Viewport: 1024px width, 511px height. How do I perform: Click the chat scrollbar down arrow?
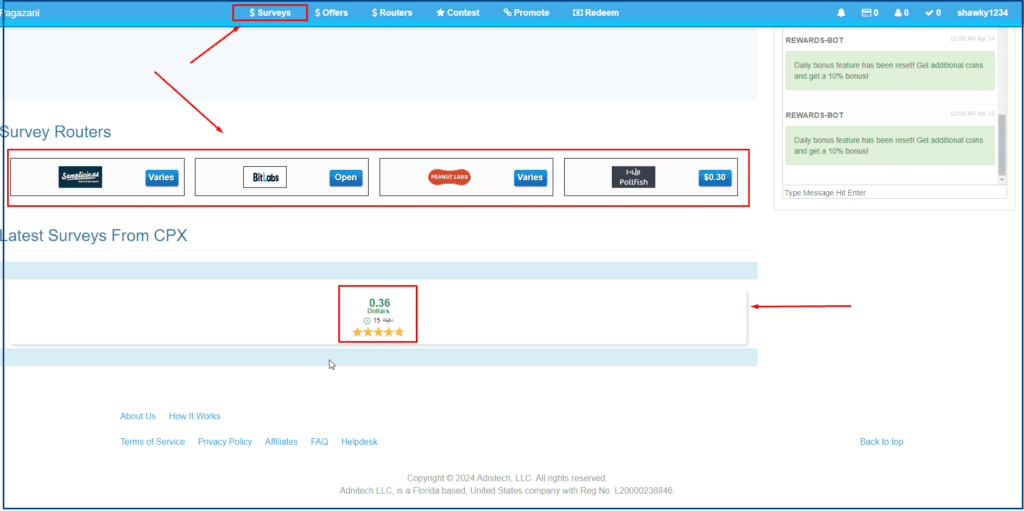(1002, 179)
